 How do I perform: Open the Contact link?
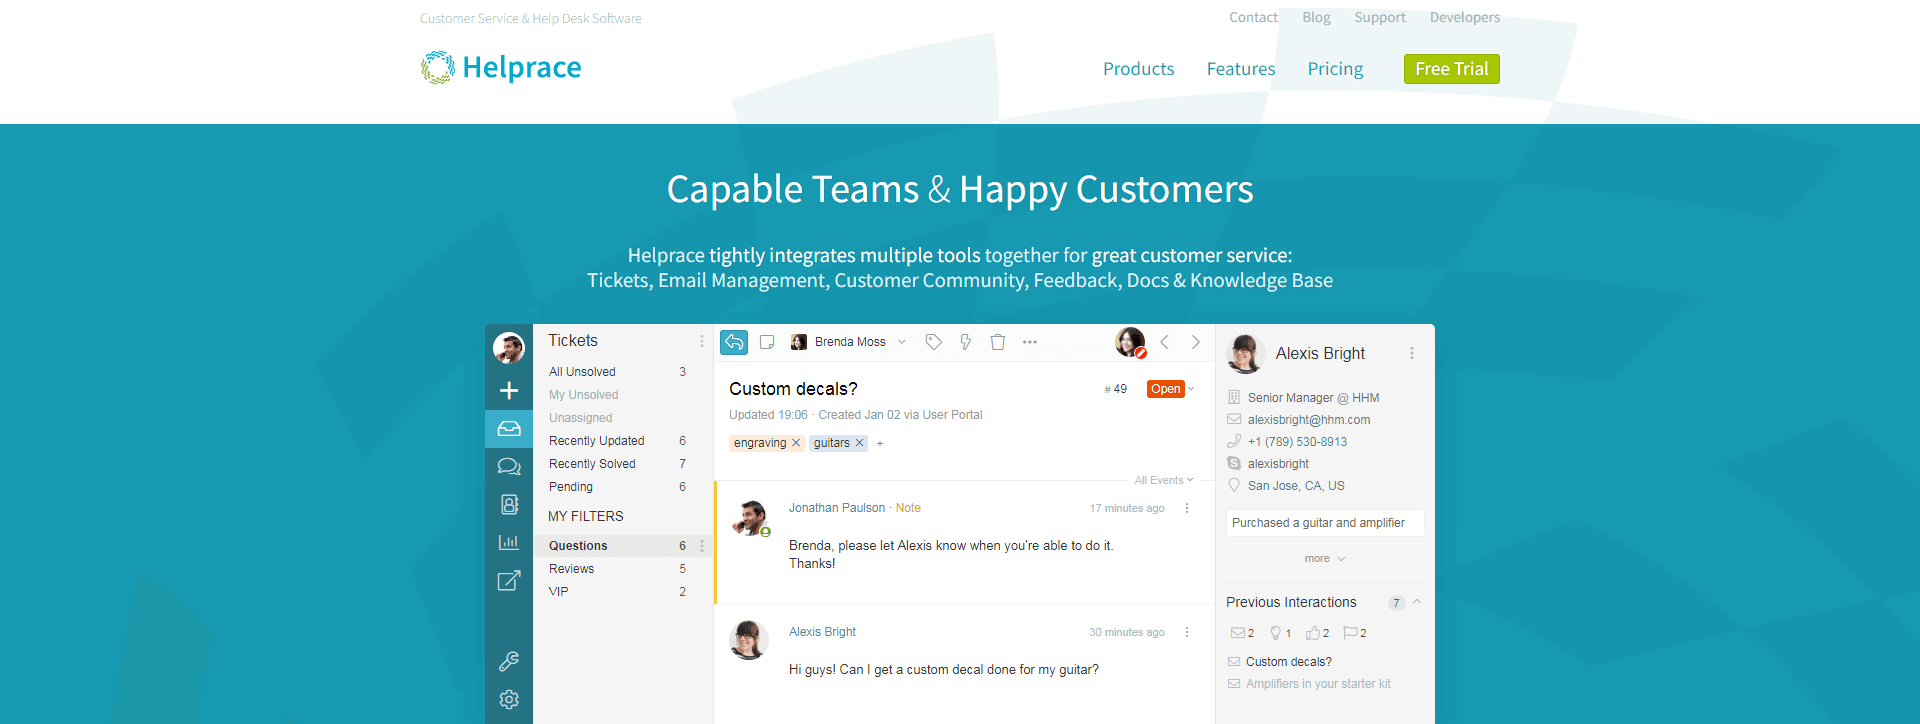coord(1253,17)
